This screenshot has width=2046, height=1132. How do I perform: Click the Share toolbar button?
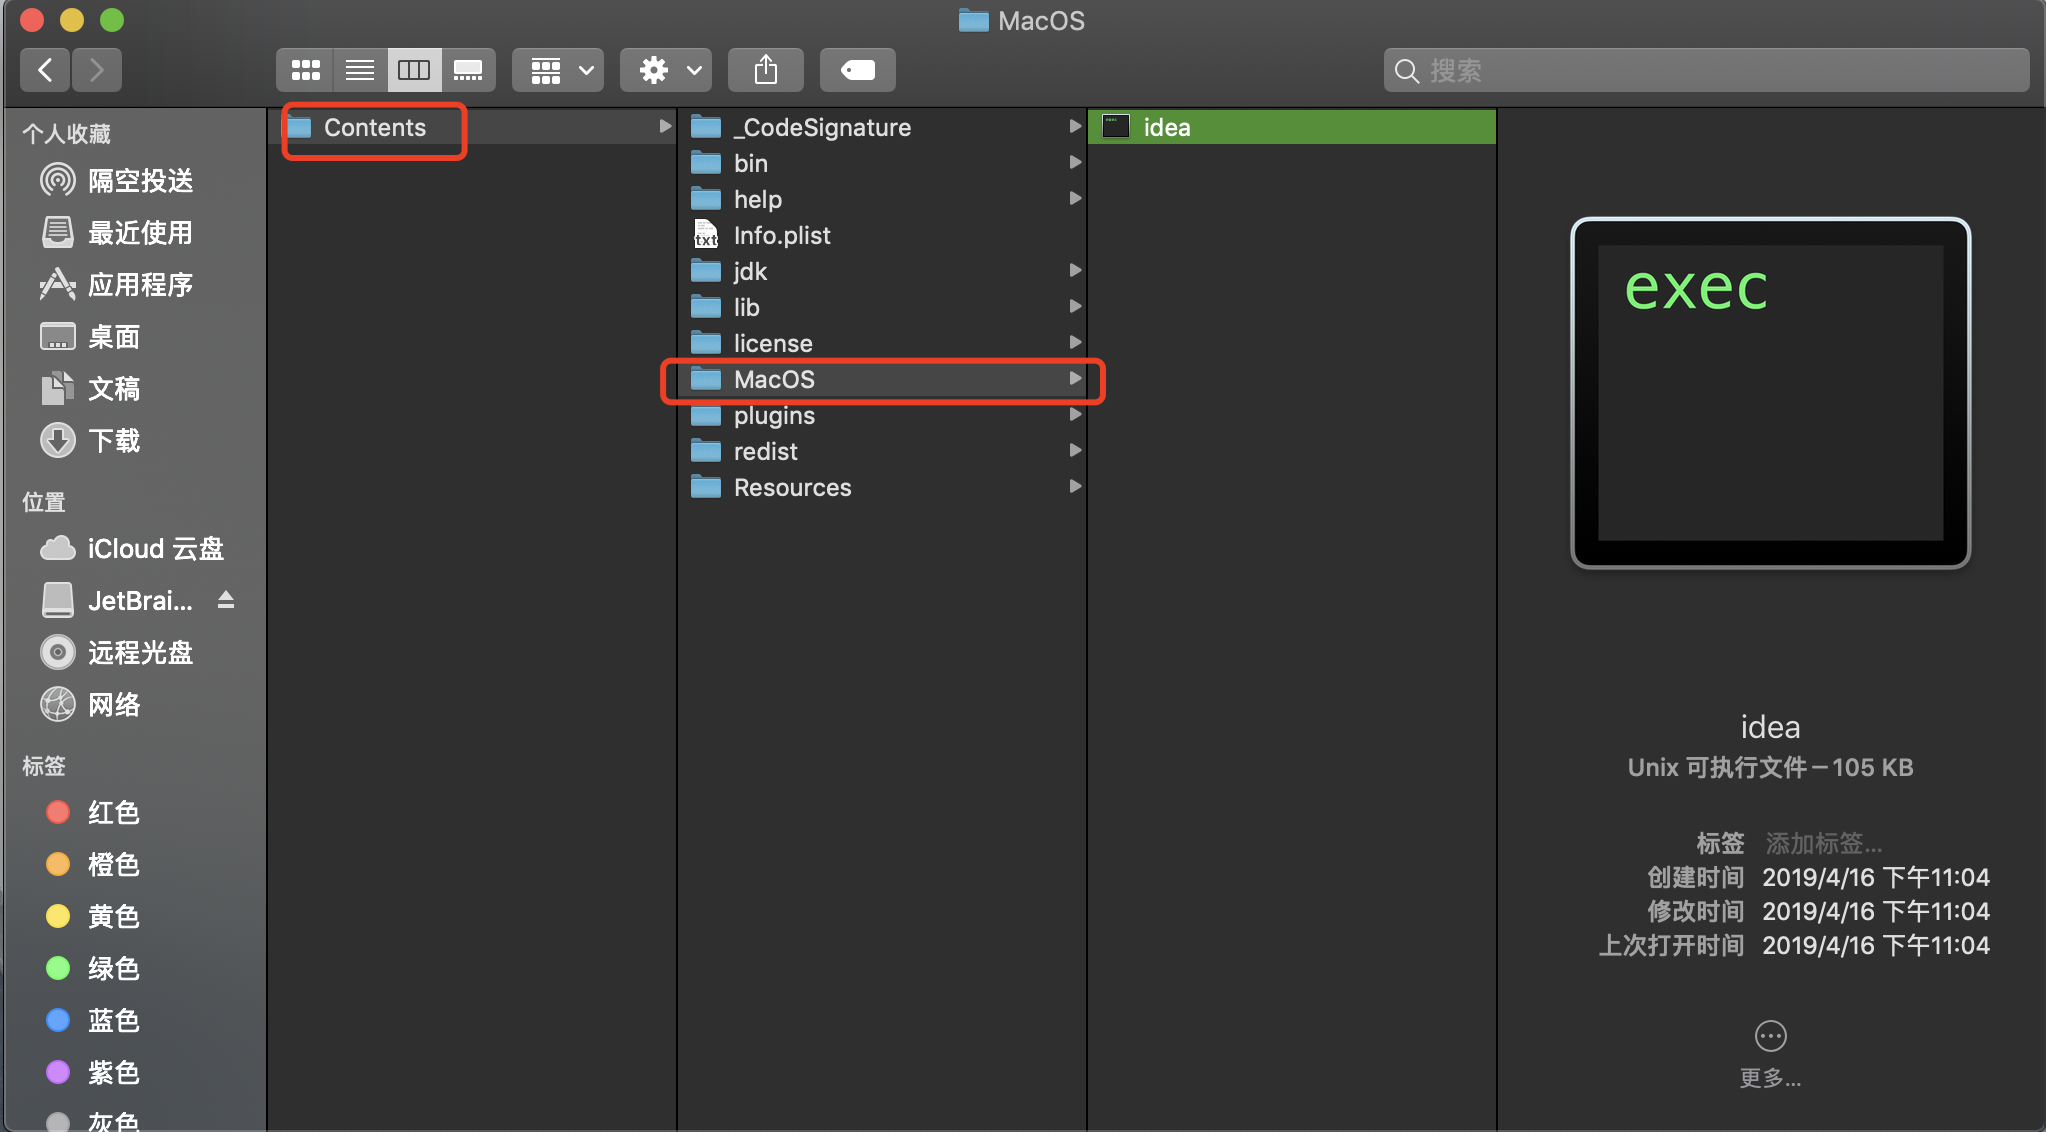(766, 70)
